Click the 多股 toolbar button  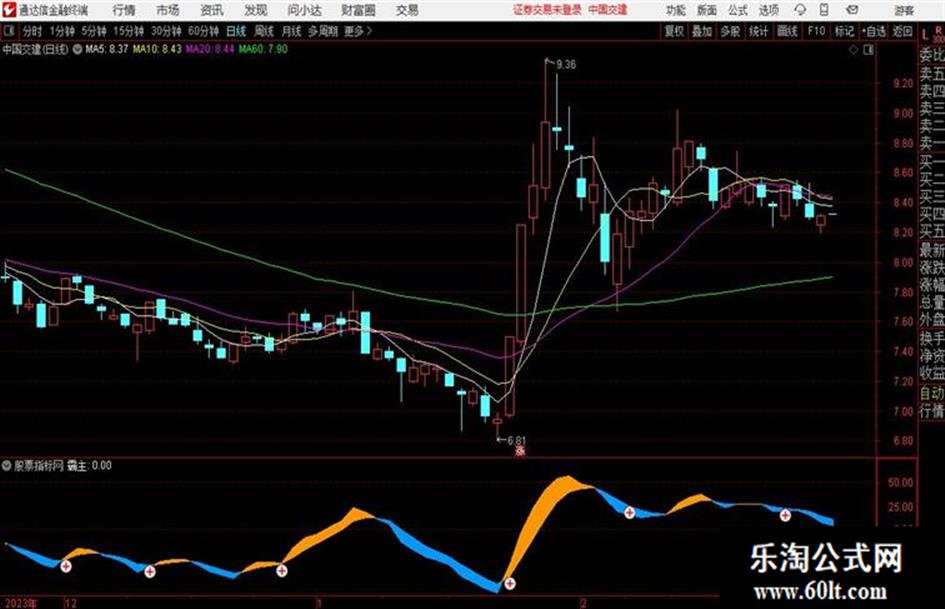point(730,31)
